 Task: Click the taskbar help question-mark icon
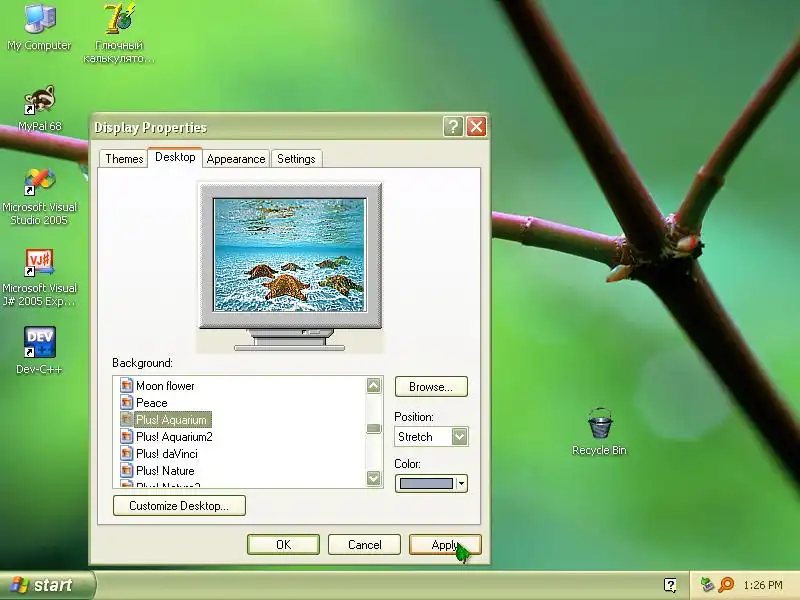point(670,585)
